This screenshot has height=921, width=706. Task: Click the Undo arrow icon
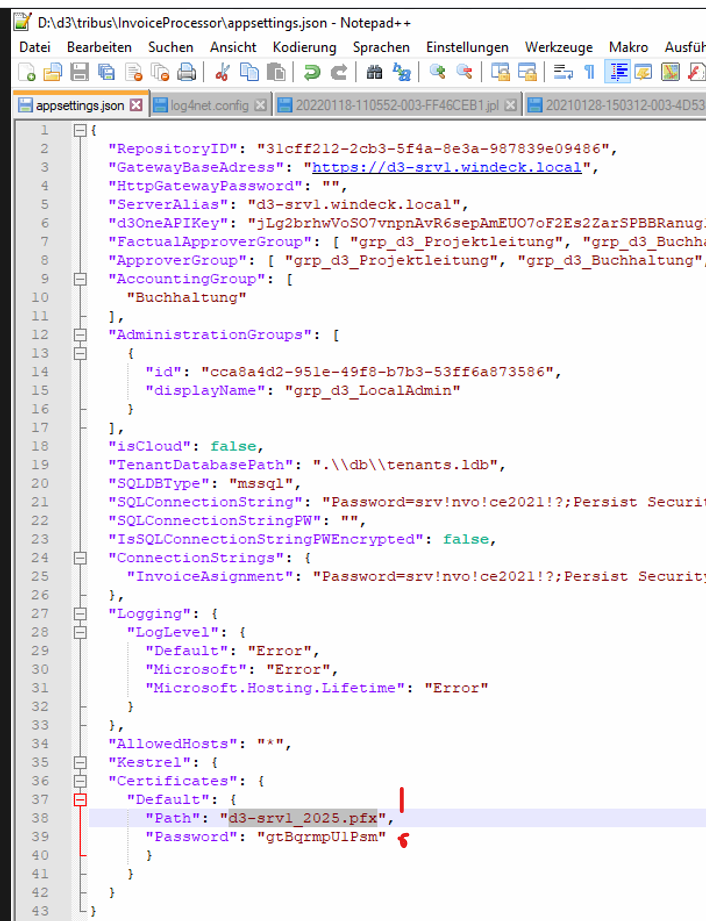pos(312,72)
